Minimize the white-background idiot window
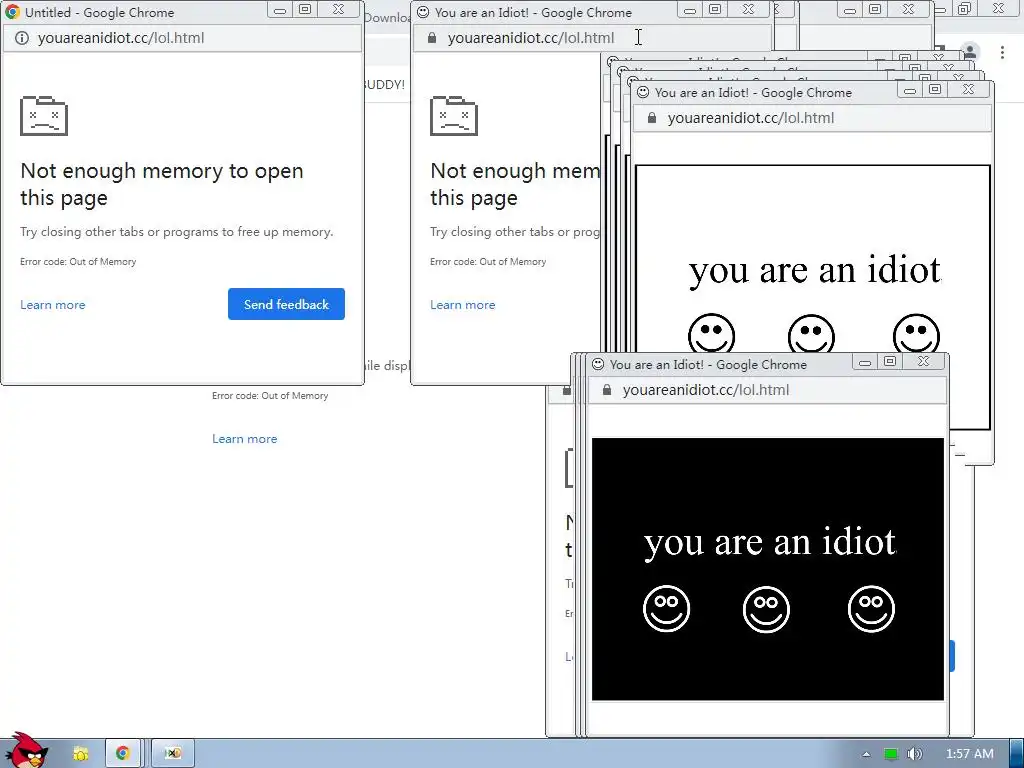 pyautogui.click(x=910, y=90)
